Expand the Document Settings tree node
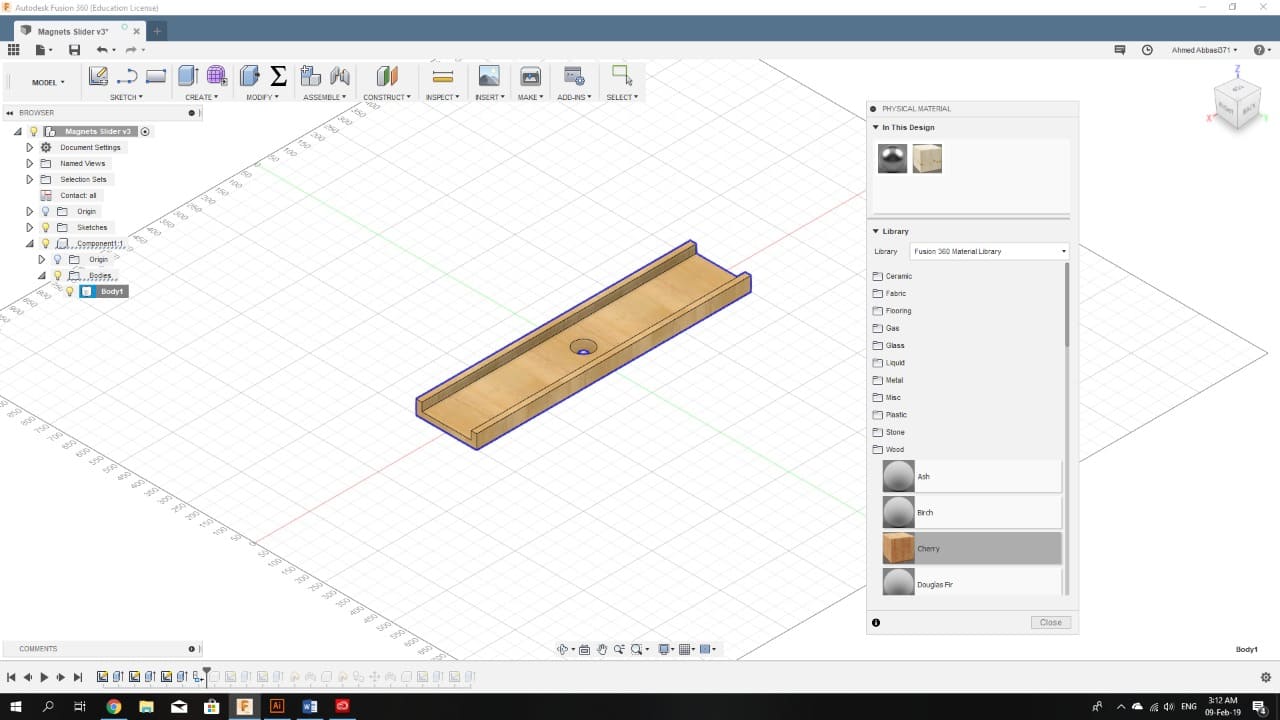The image size is (1280, 720). point(30,147)
